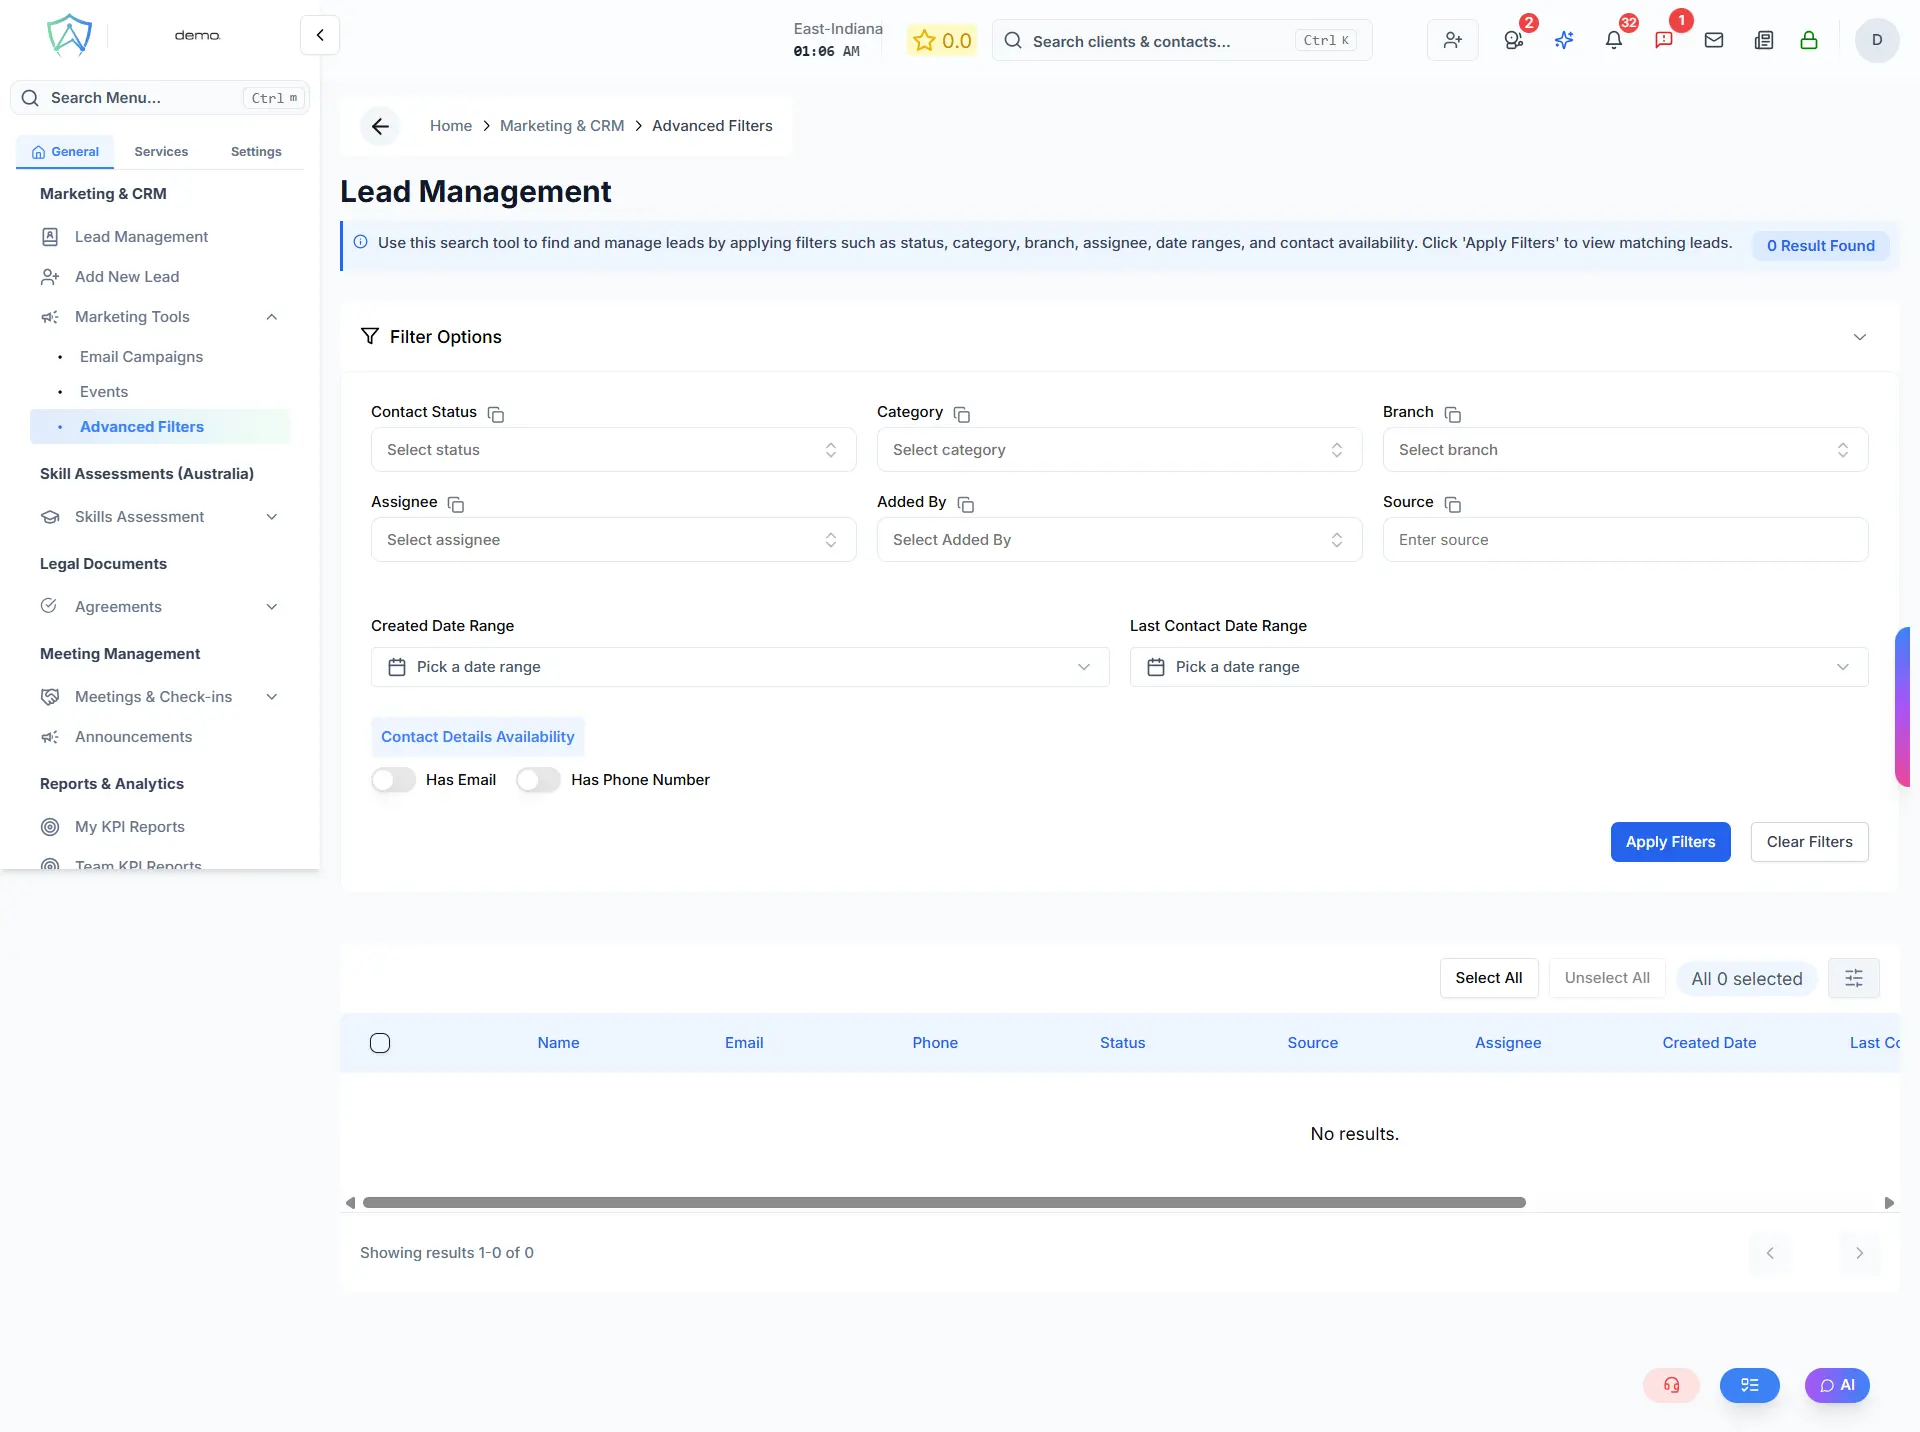Switch to the Services tab

[161, 152]
